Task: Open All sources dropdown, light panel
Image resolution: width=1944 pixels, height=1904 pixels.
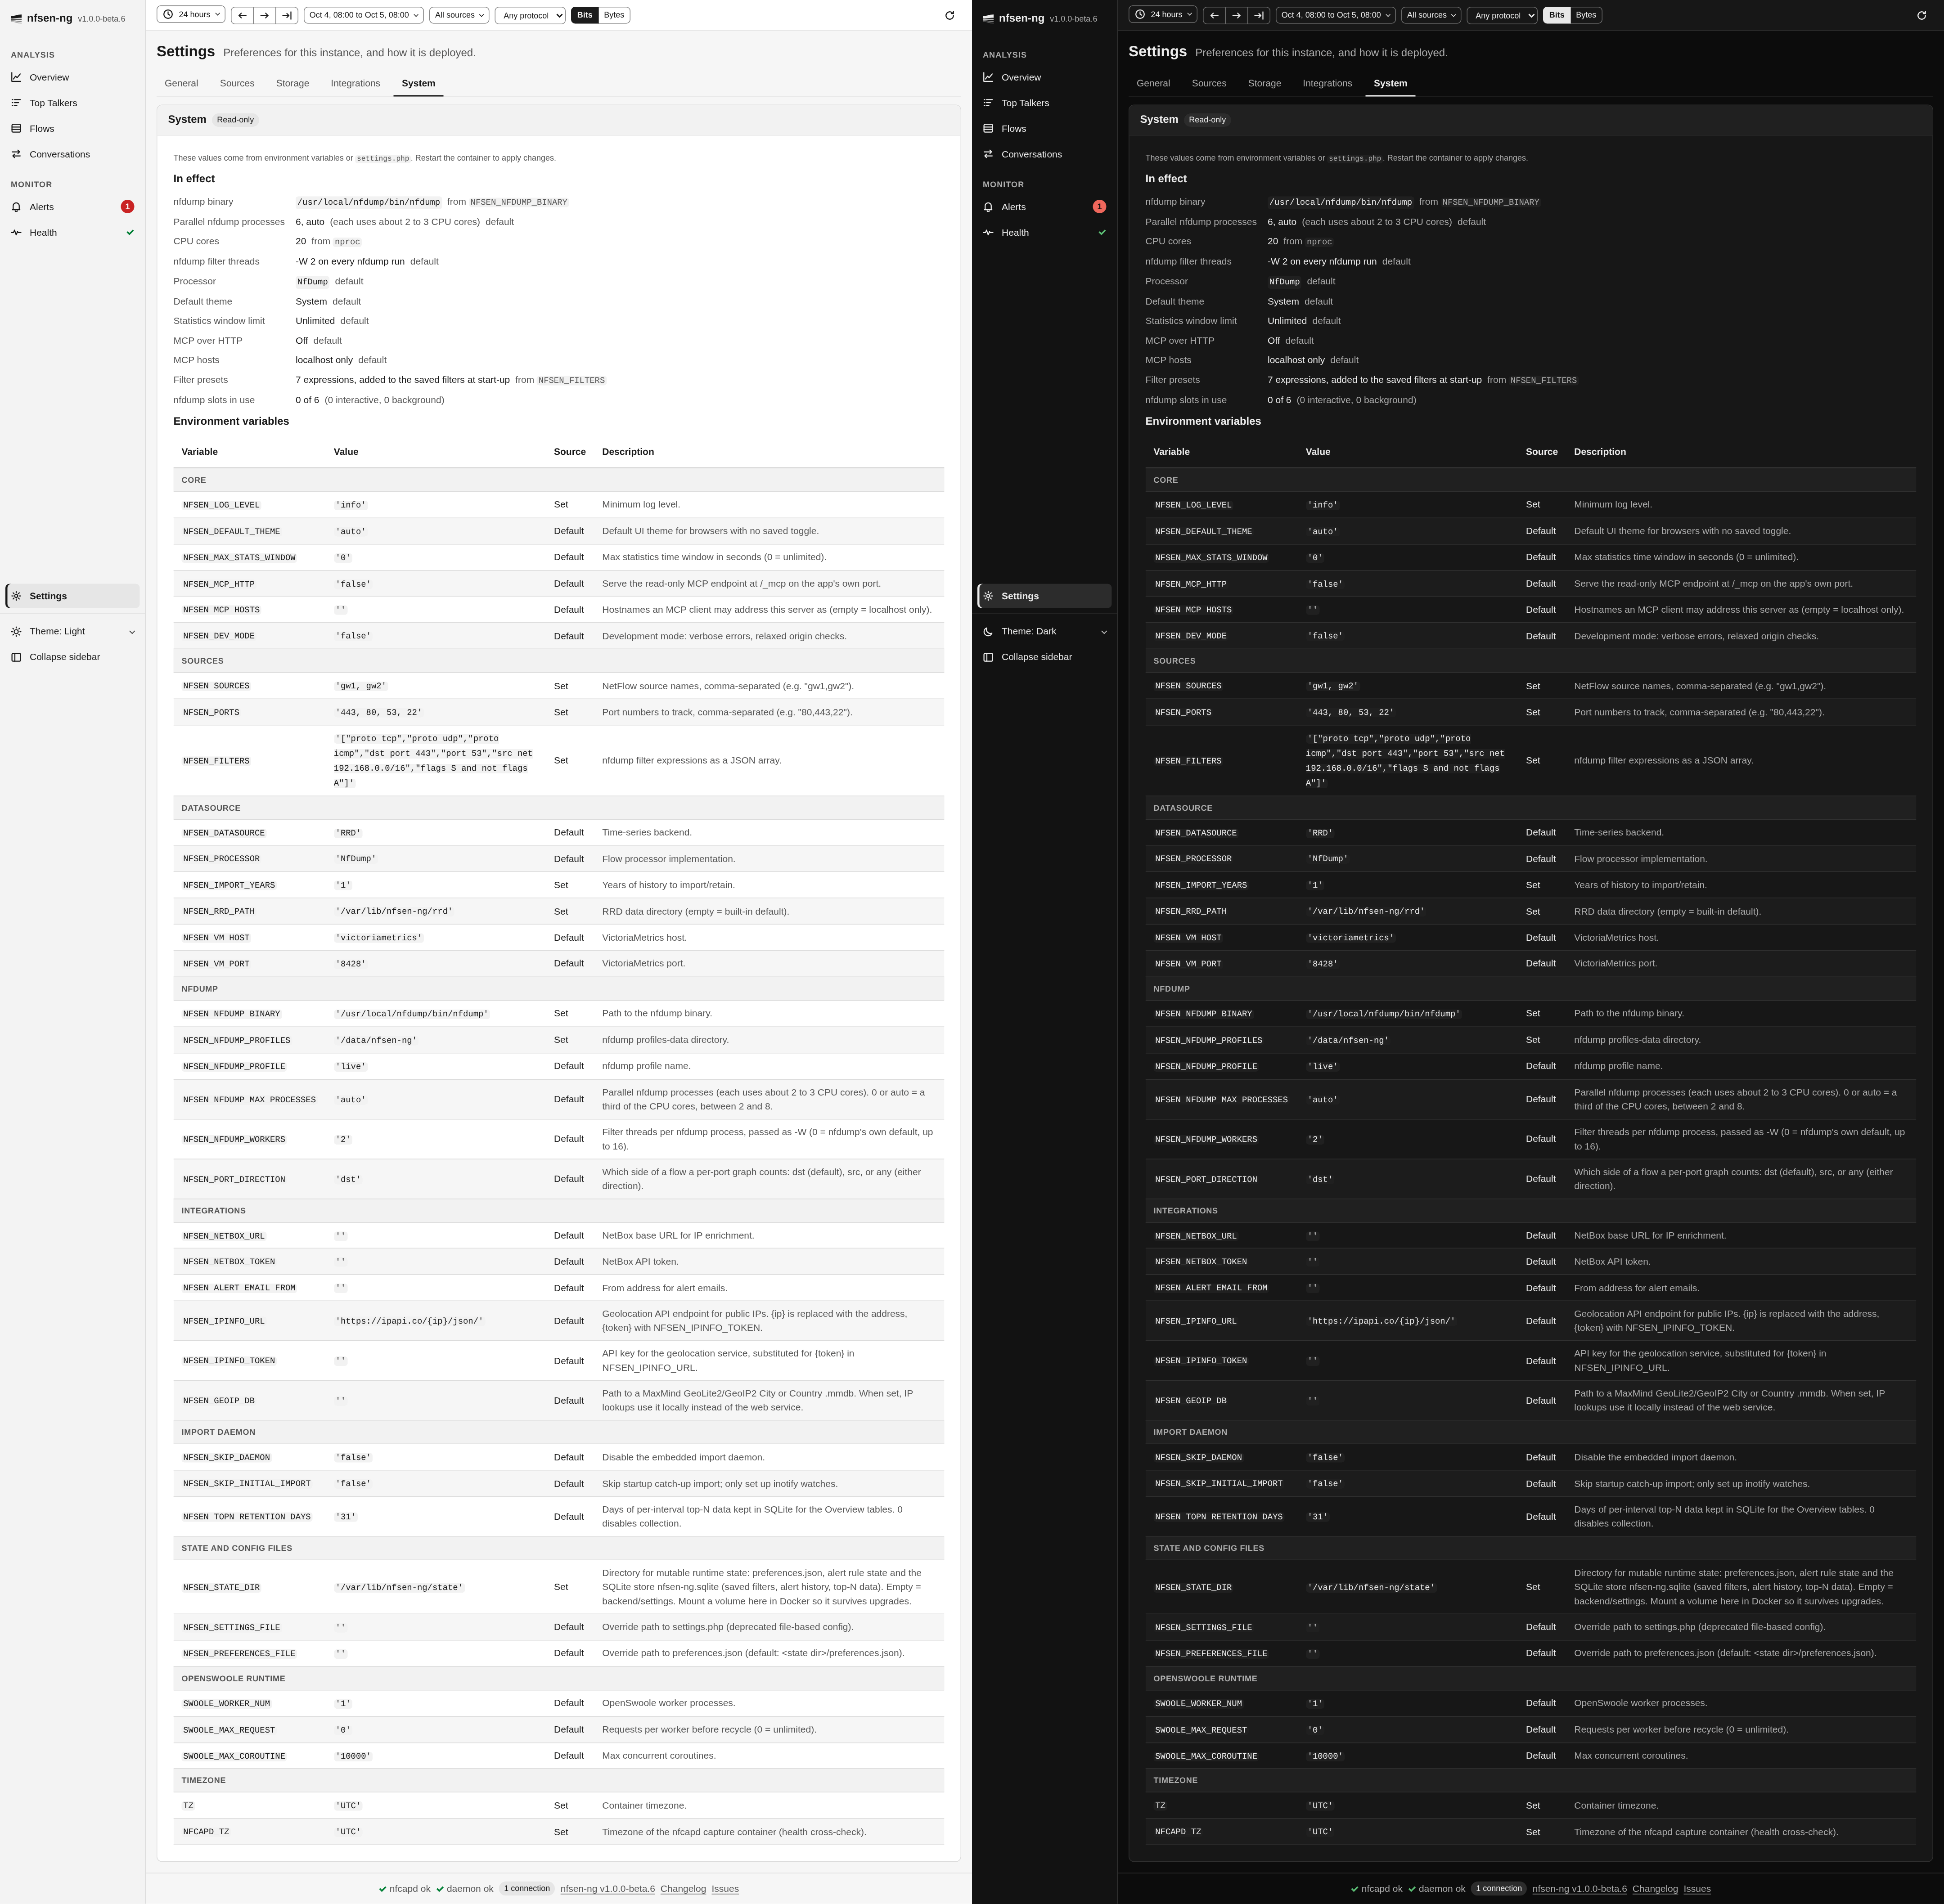Action: click(x=459, y=15)
